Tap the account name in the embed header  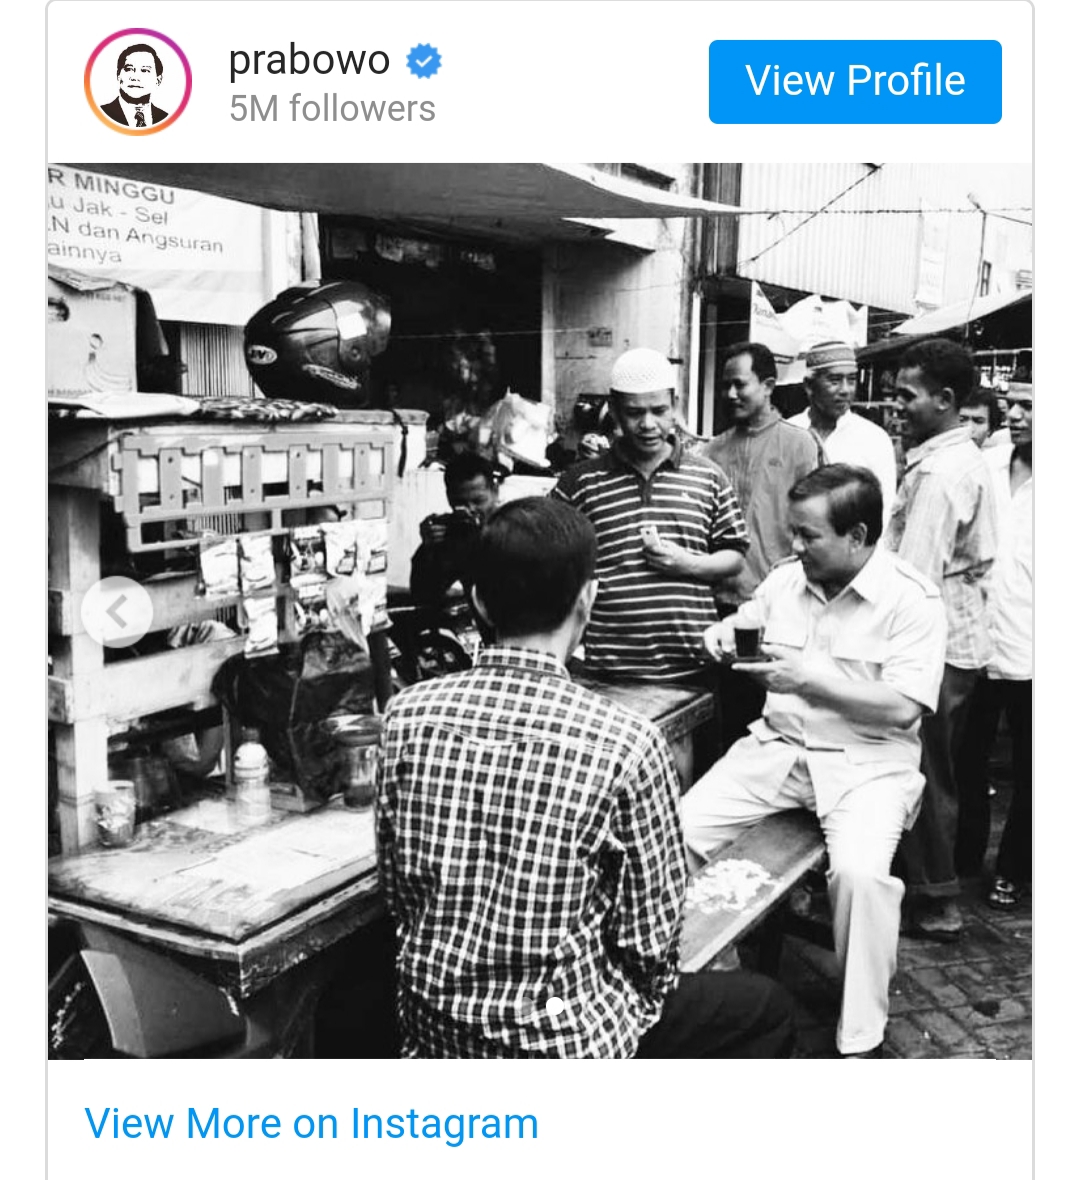(309, 61)
